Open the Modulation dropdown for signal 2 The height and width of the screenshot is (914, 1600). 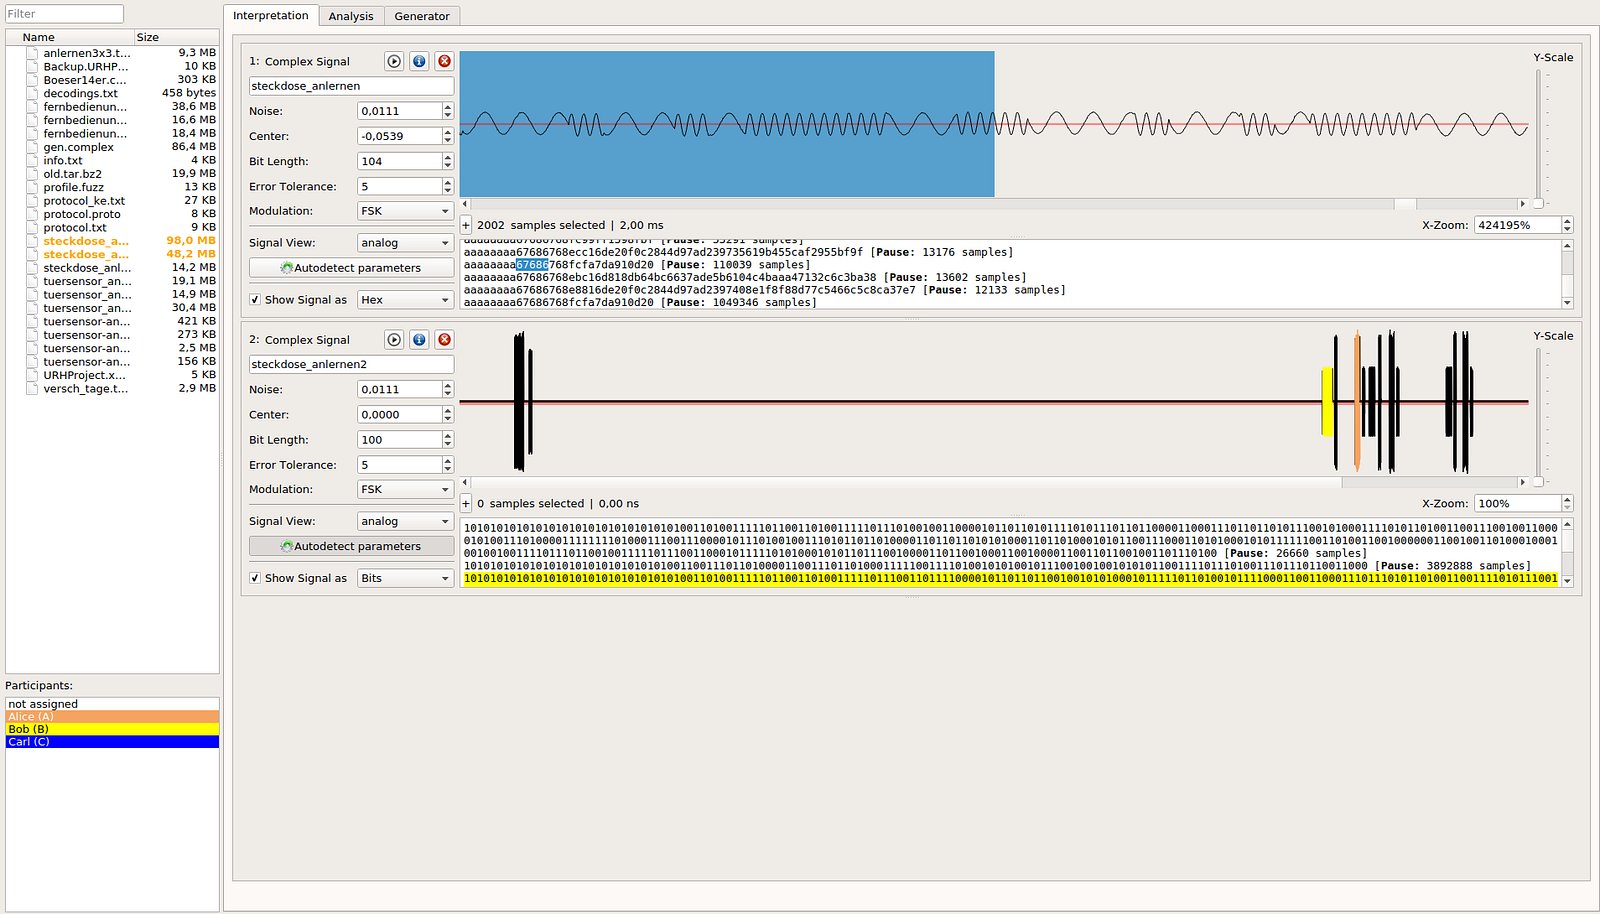click(x=405, y=489)
